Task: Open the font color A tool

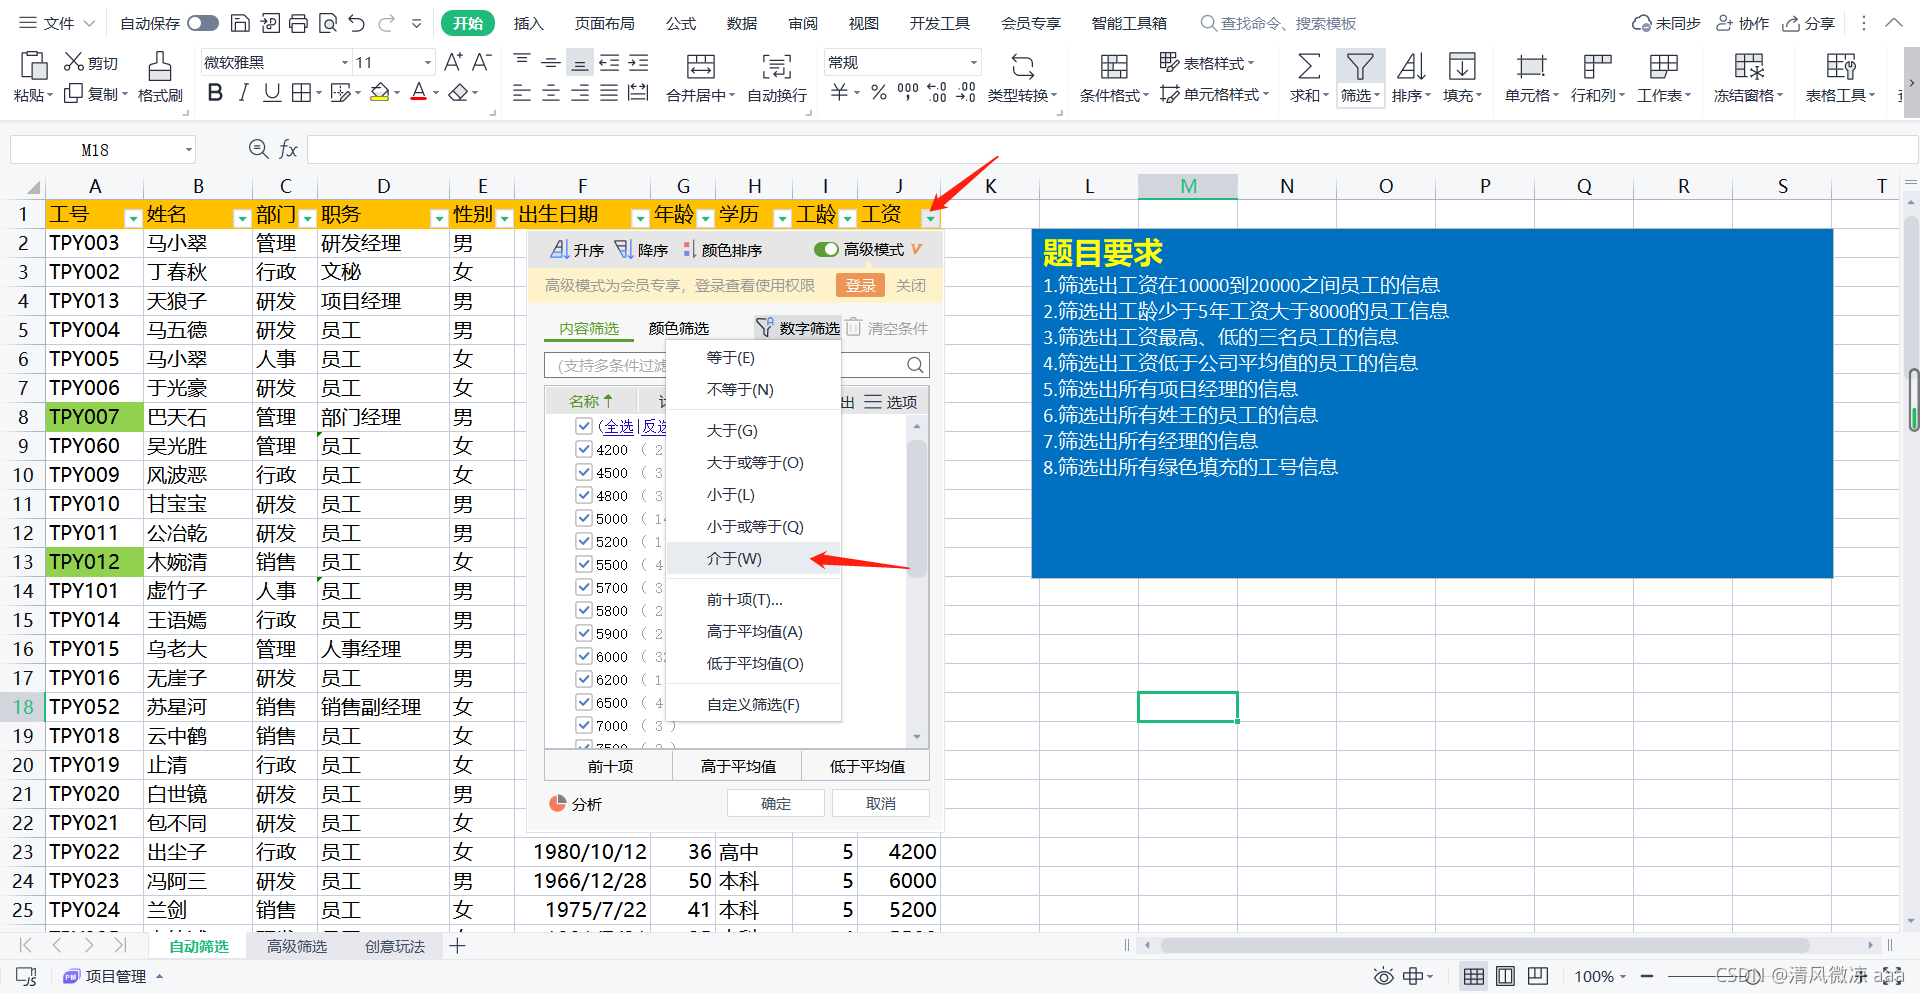Action: point(419,93)
